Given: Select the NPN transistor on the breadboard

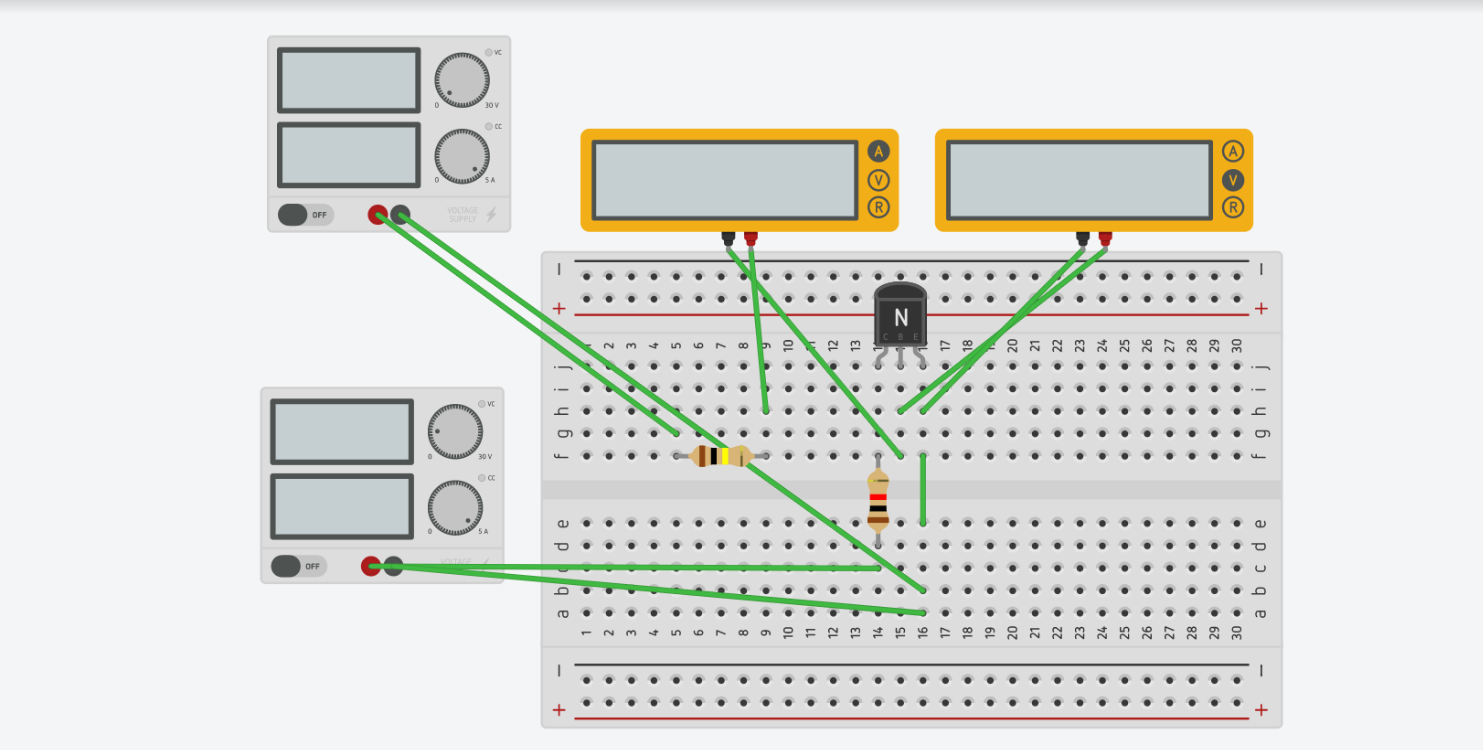Looking at the screenshot, I should pos(900,315).
